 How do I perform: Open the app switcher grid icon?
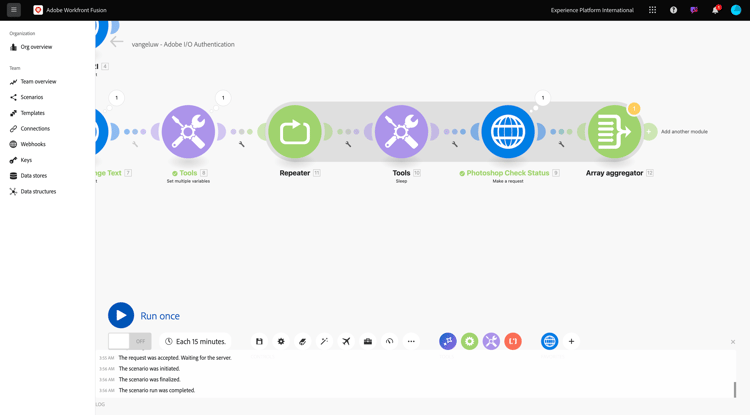click(x=652, y=10)
